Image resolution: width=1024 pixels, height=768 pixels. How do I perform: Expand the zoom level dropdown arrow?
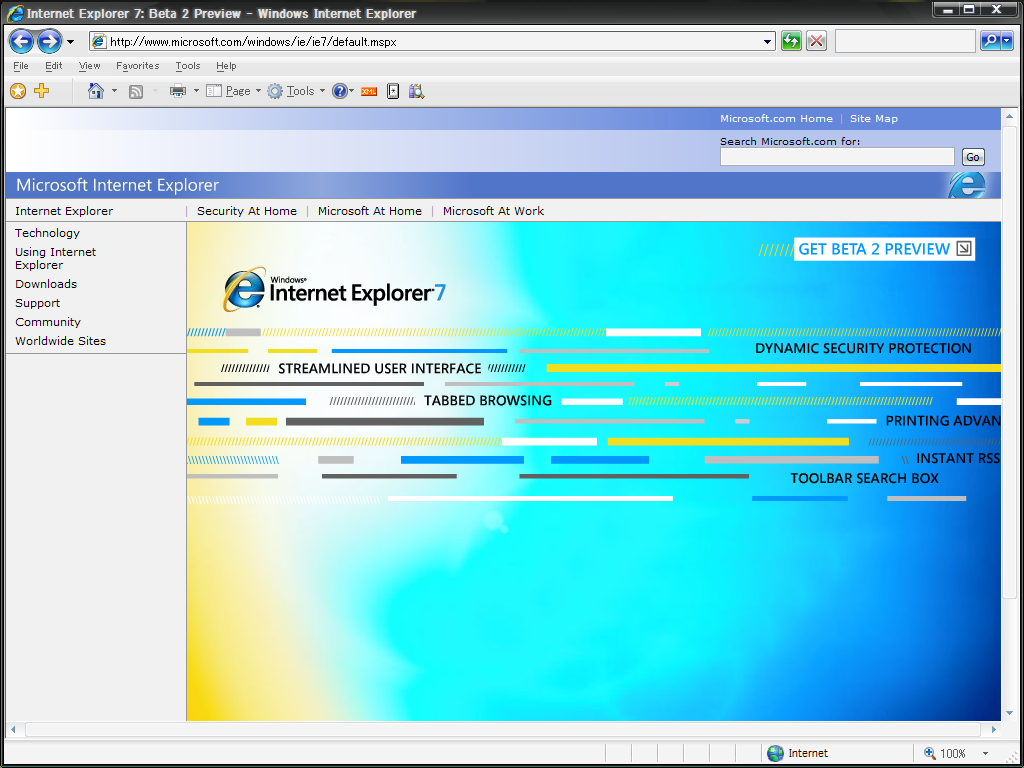tap(985, 754)
